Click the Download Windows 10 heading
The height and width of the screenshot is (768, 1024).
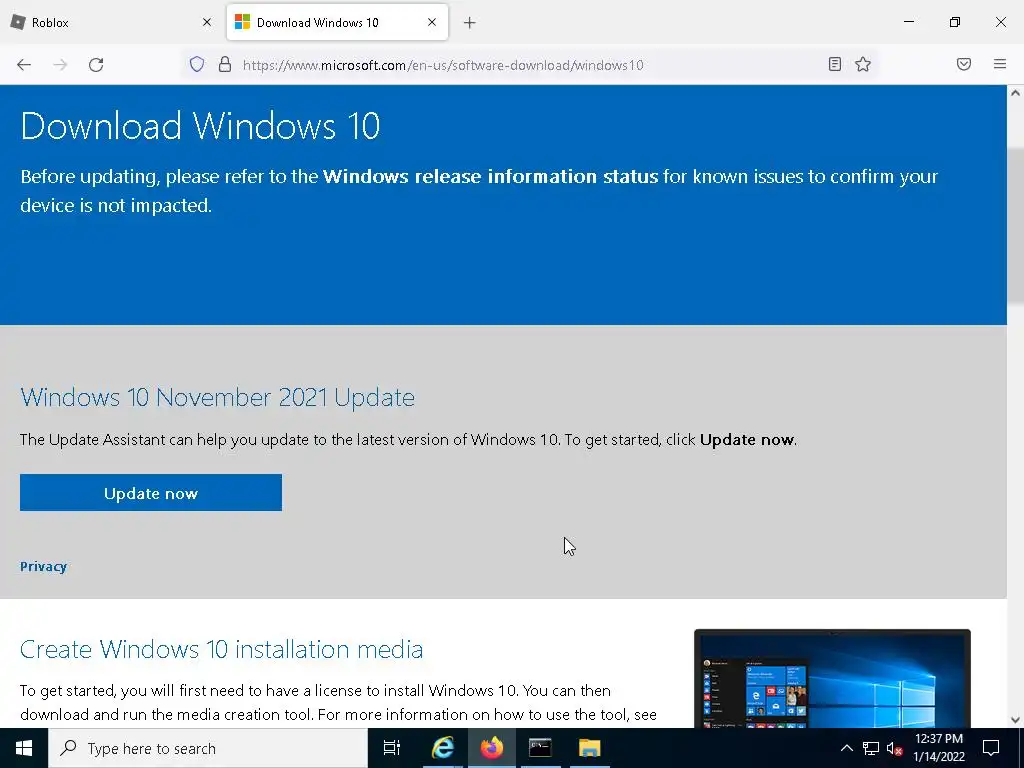[x=200, y=126]
